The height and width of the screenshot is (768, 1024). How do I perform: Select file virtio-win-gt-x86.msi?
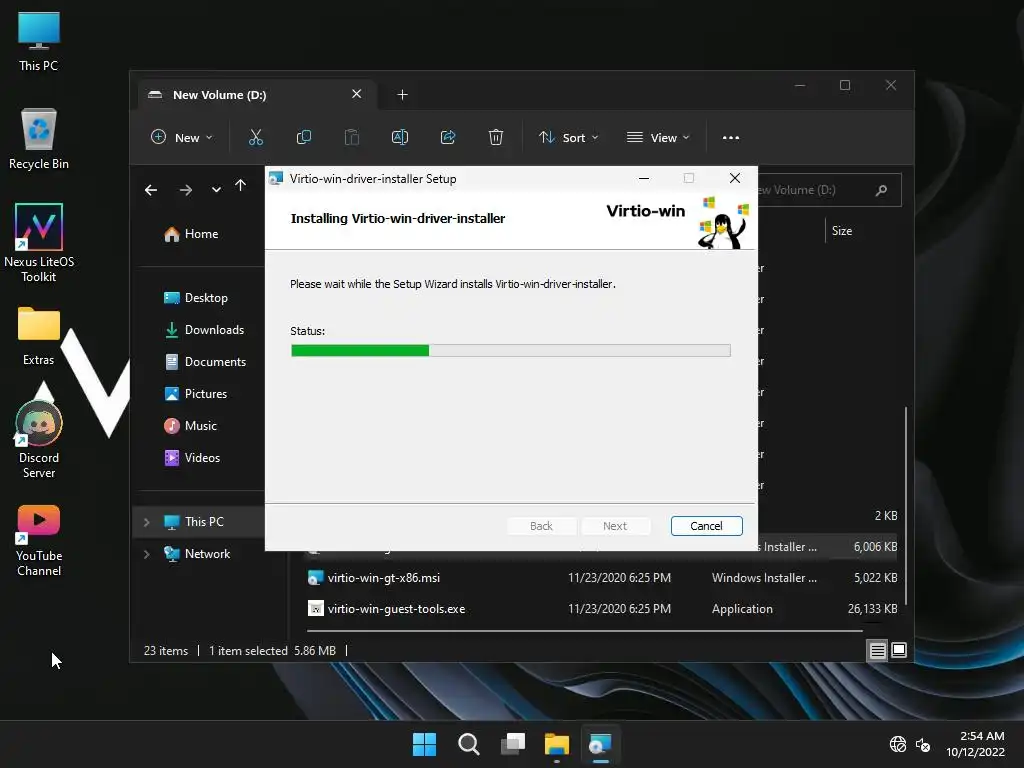(384, 578)
